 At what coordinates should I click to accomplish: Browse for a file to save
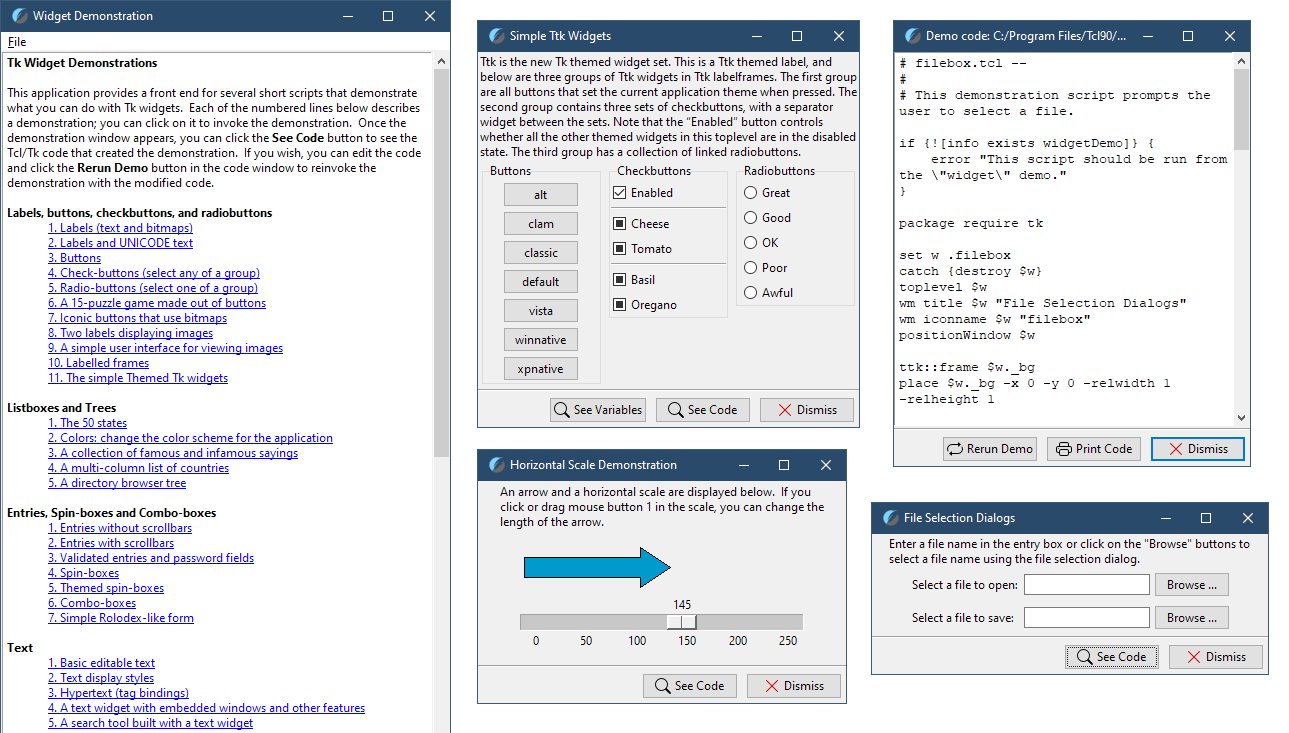pos(1191,618)
